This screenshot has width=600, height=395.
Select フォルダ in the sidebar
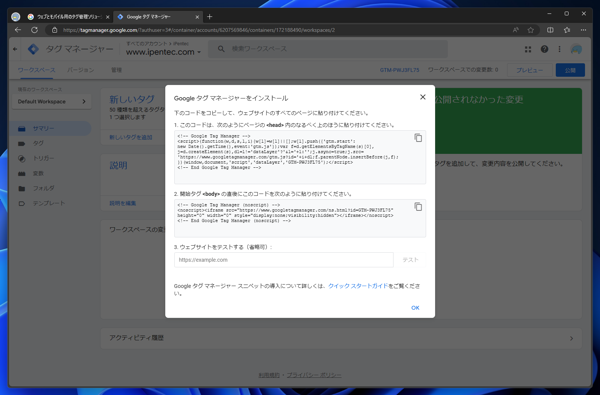(x=50, y=188)
